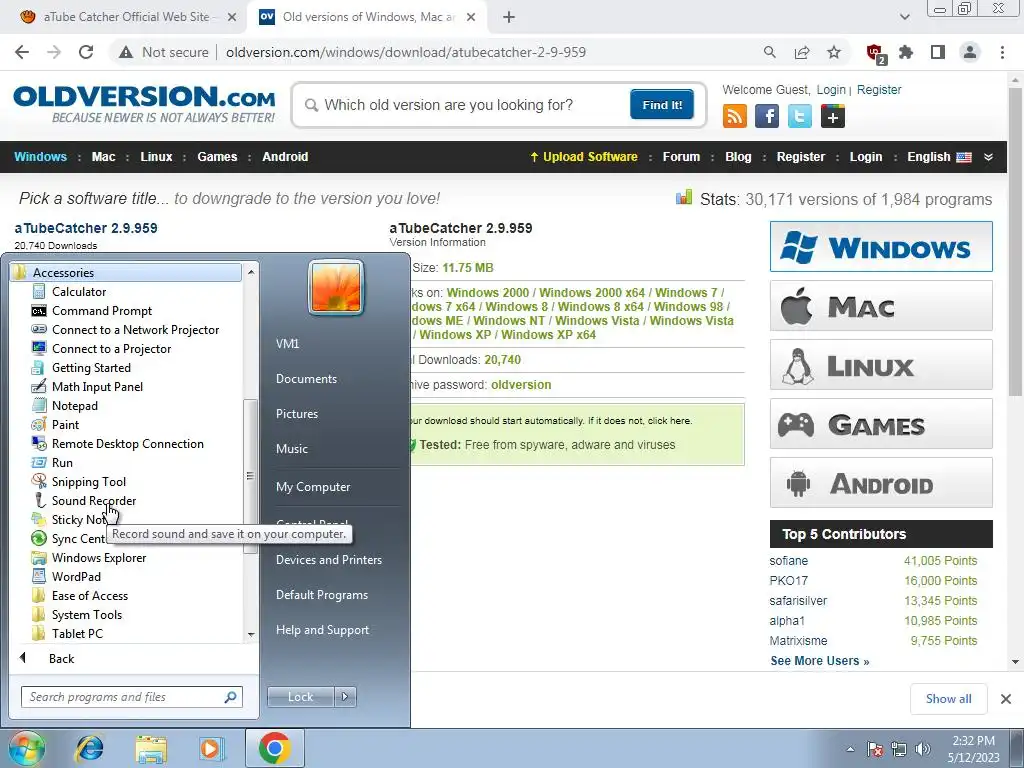This screenshot has height=768, width=1024.
Task: Select the Mac navigation item
Action: point(103,157)
